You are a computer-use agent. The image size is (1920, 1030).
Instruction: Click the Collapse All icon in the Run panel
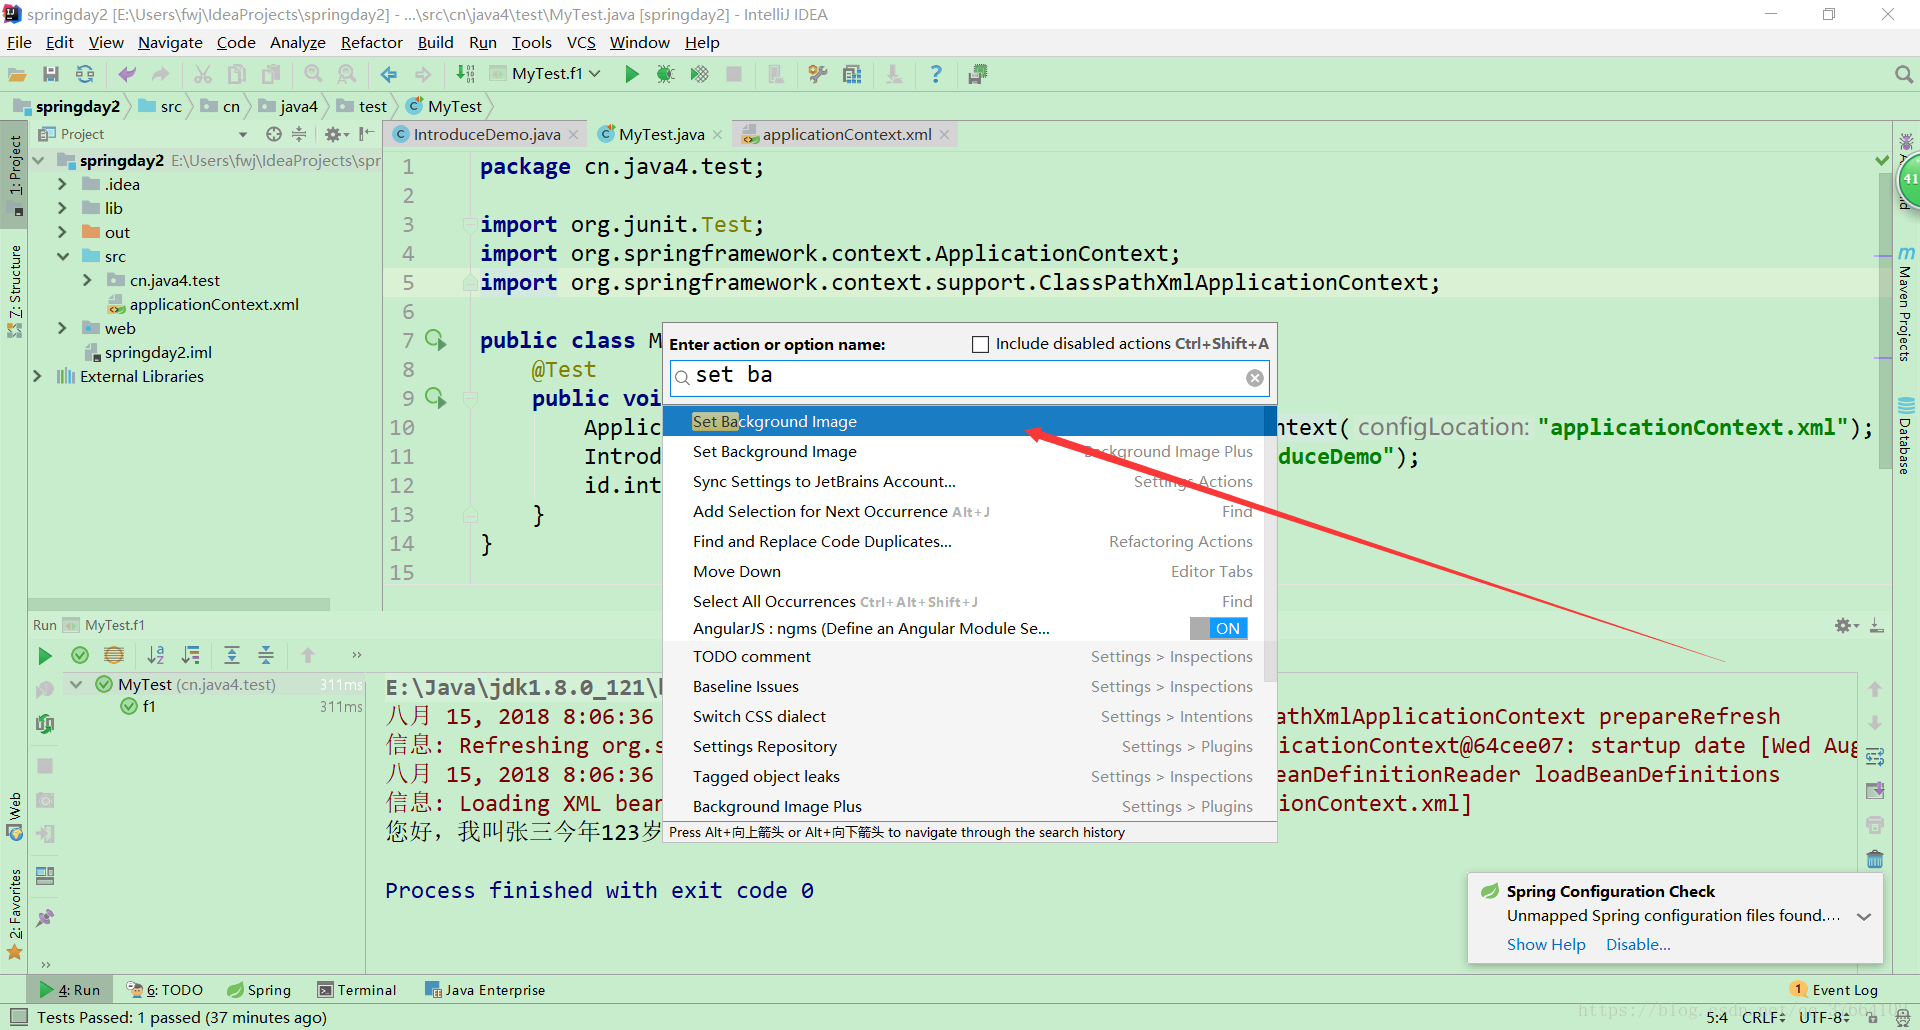point(266,656)
